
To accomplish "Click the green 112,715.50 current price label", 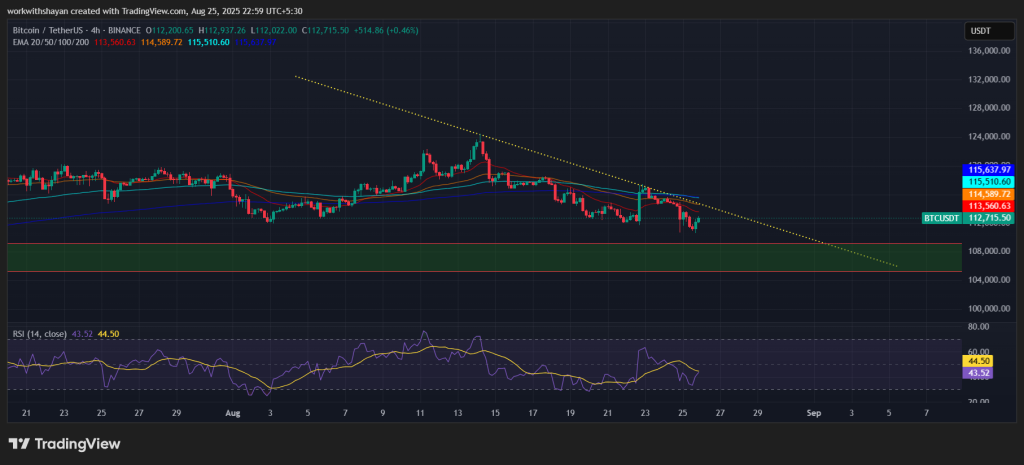I will (988, 217).
